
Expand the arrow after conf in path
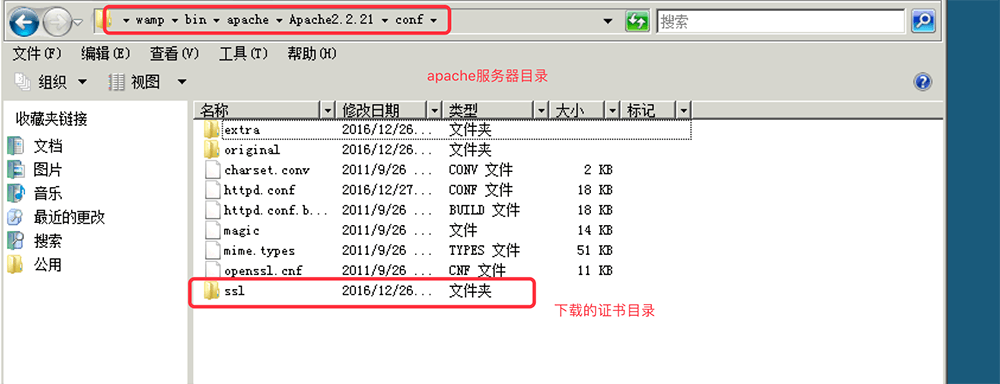coord(434,20)
